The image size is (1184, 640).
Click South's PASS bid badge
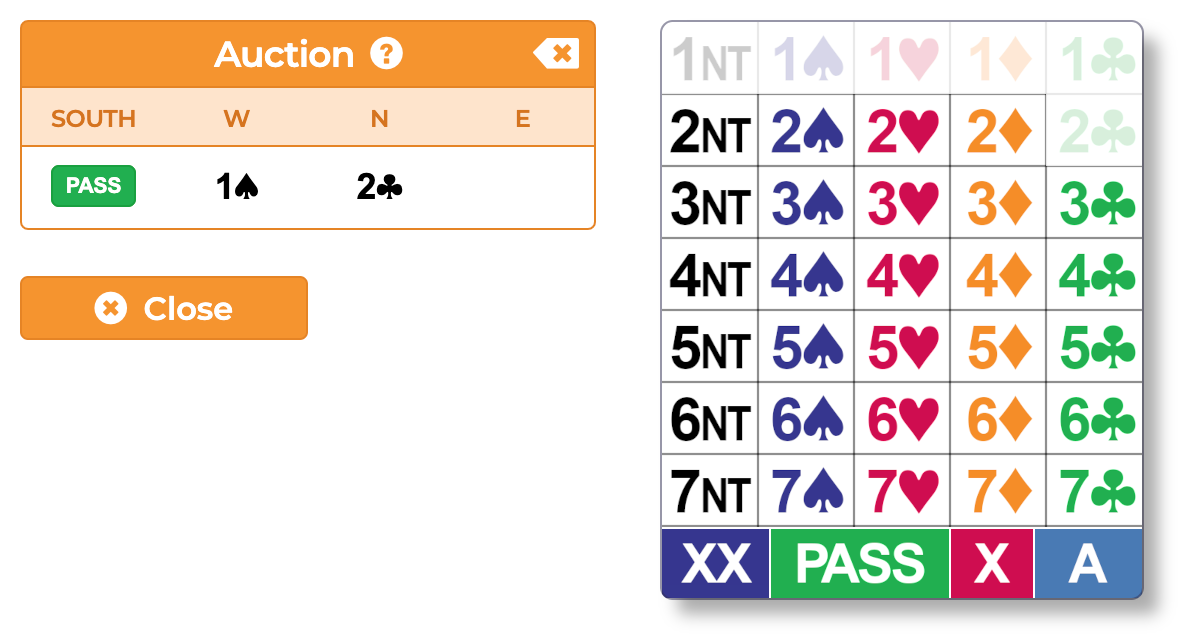[93, 186]
